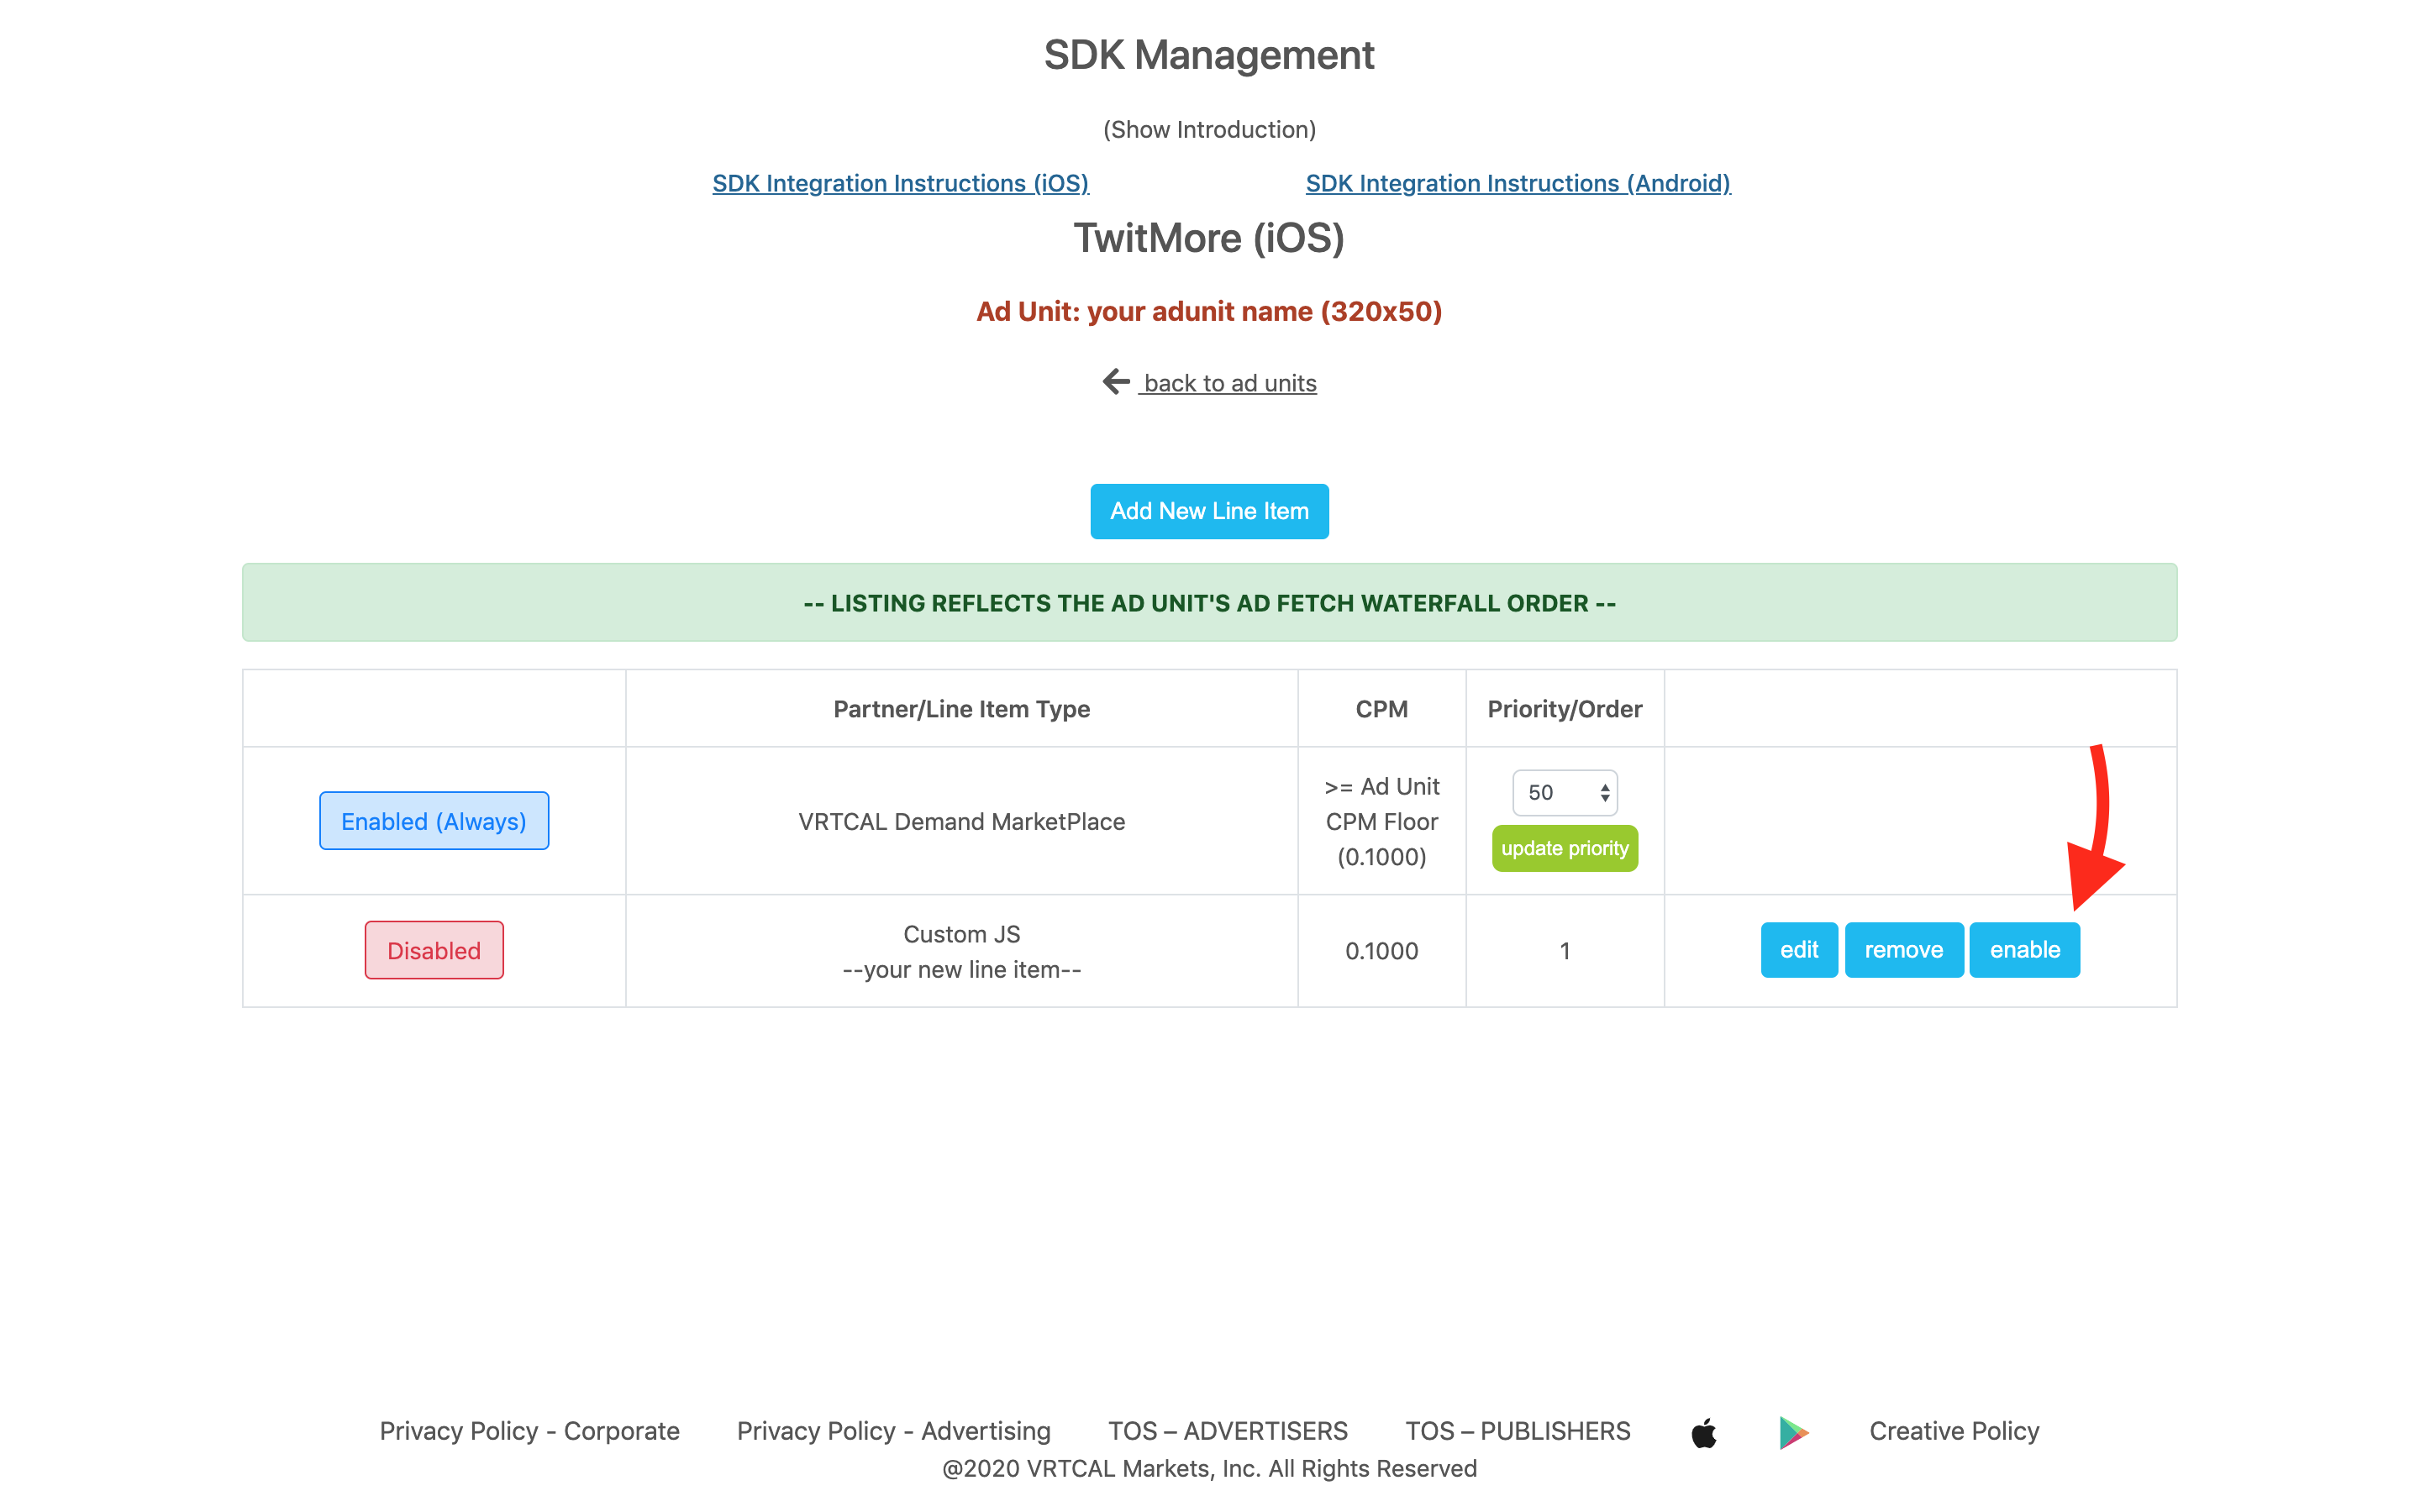
Task: Click the VRTCAL Markets copyright text
Action: 1209,1468
